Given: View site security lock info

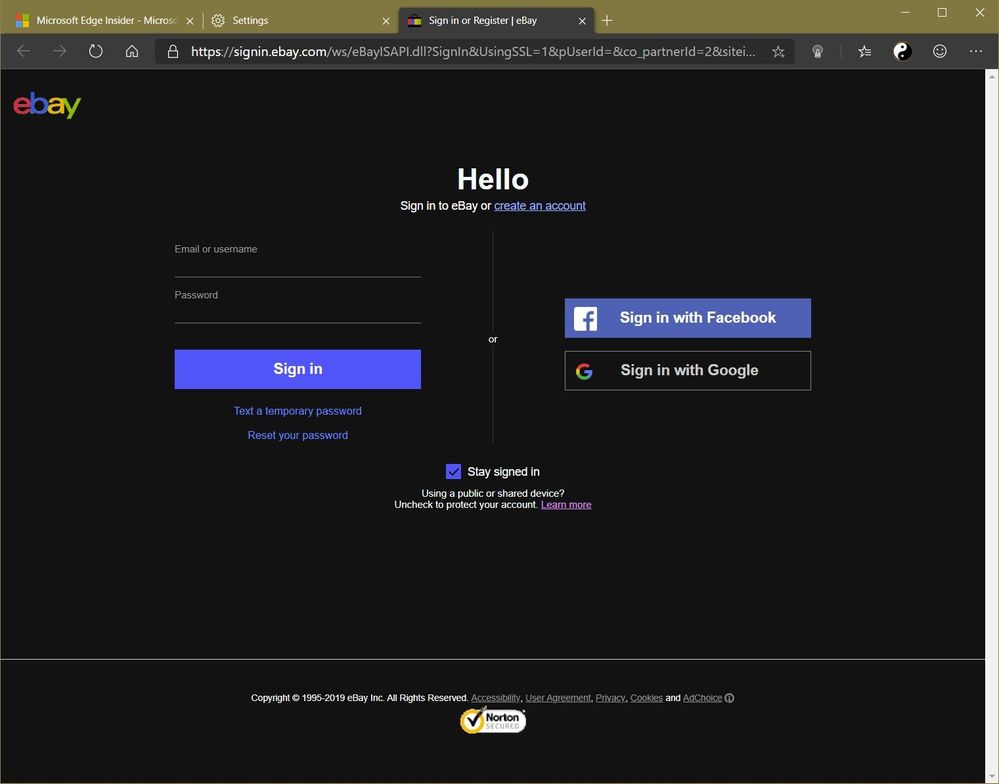Looking at the screenshot, I should pos(173,52).
